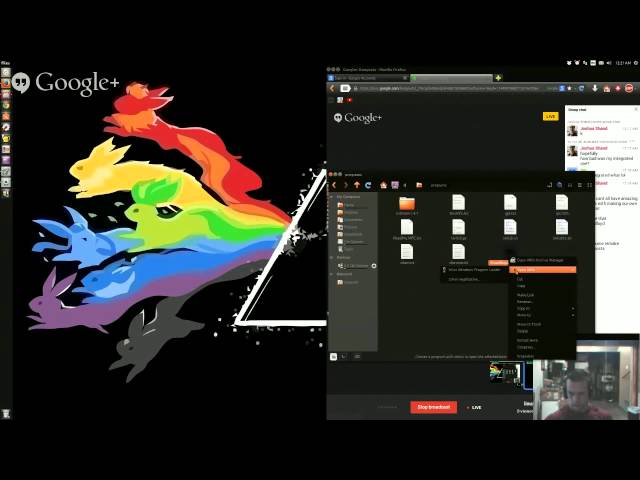Image resolution: width=640 pixels, height=480 pixels.
Task: Click the clock in the top panel
Action: pyautogui.click(x=623, y=63)
